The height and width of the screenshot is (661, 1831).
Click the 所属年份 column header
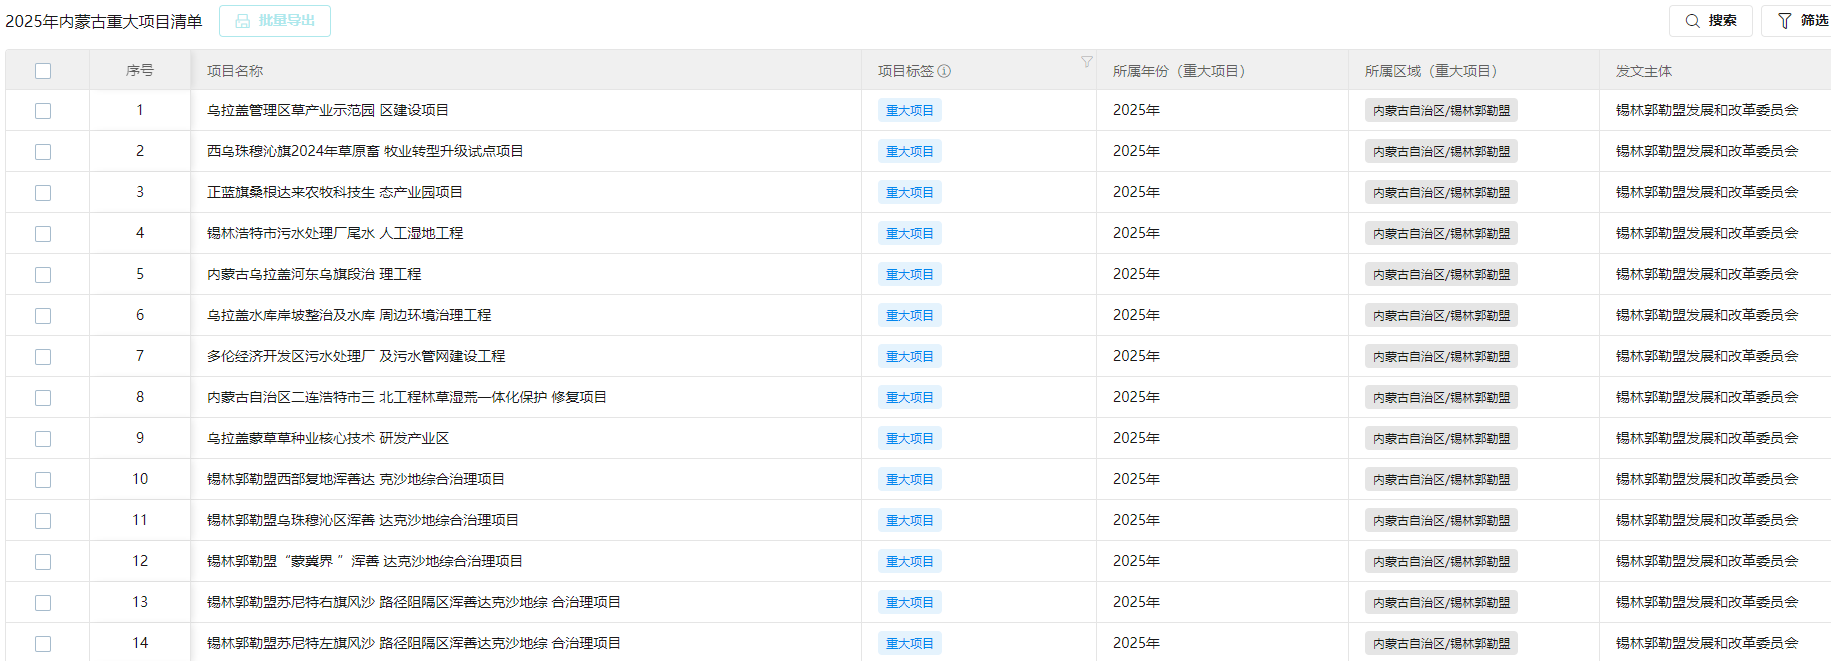click(x=1178, y=71)
